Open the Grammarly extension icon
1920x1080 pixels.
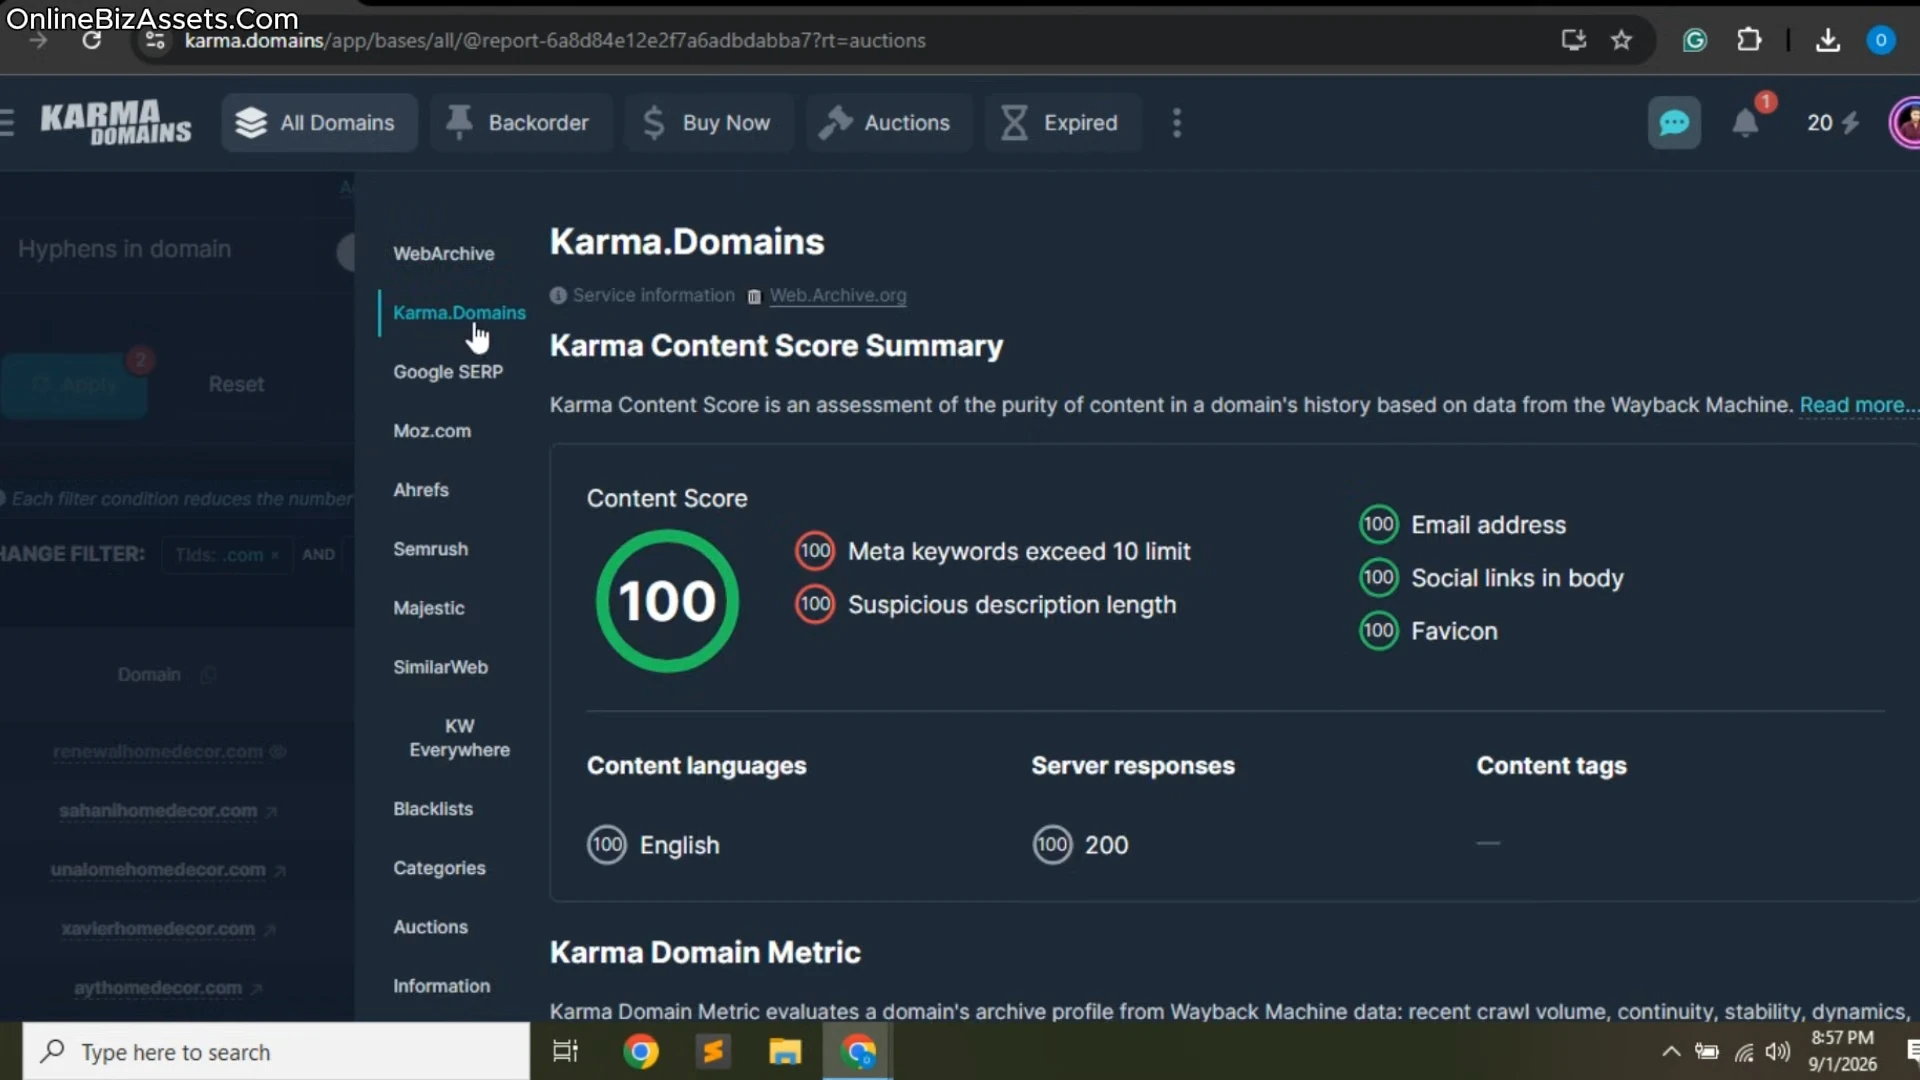(1695, 40)
